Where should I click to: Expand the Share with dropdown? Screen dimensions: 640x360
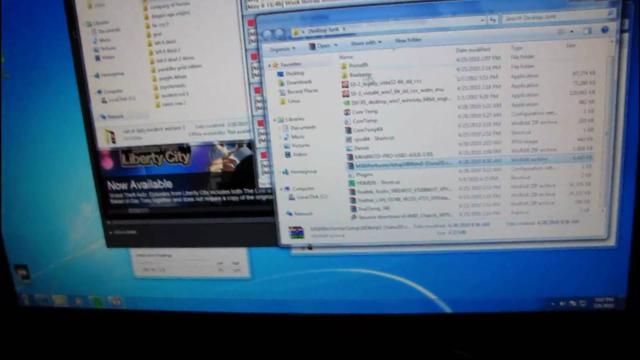(366, 43)
